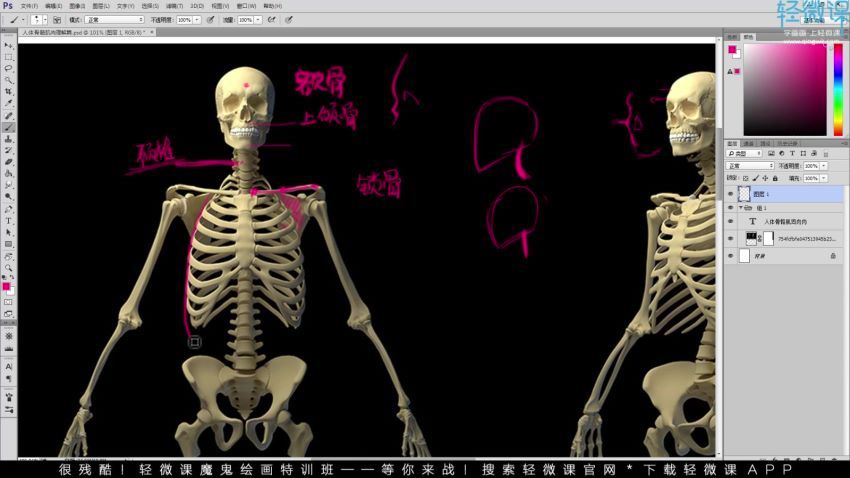The image size is (850, 478).
Task: Enable the airbrush option icon
Action: click(x=272, y=20)
